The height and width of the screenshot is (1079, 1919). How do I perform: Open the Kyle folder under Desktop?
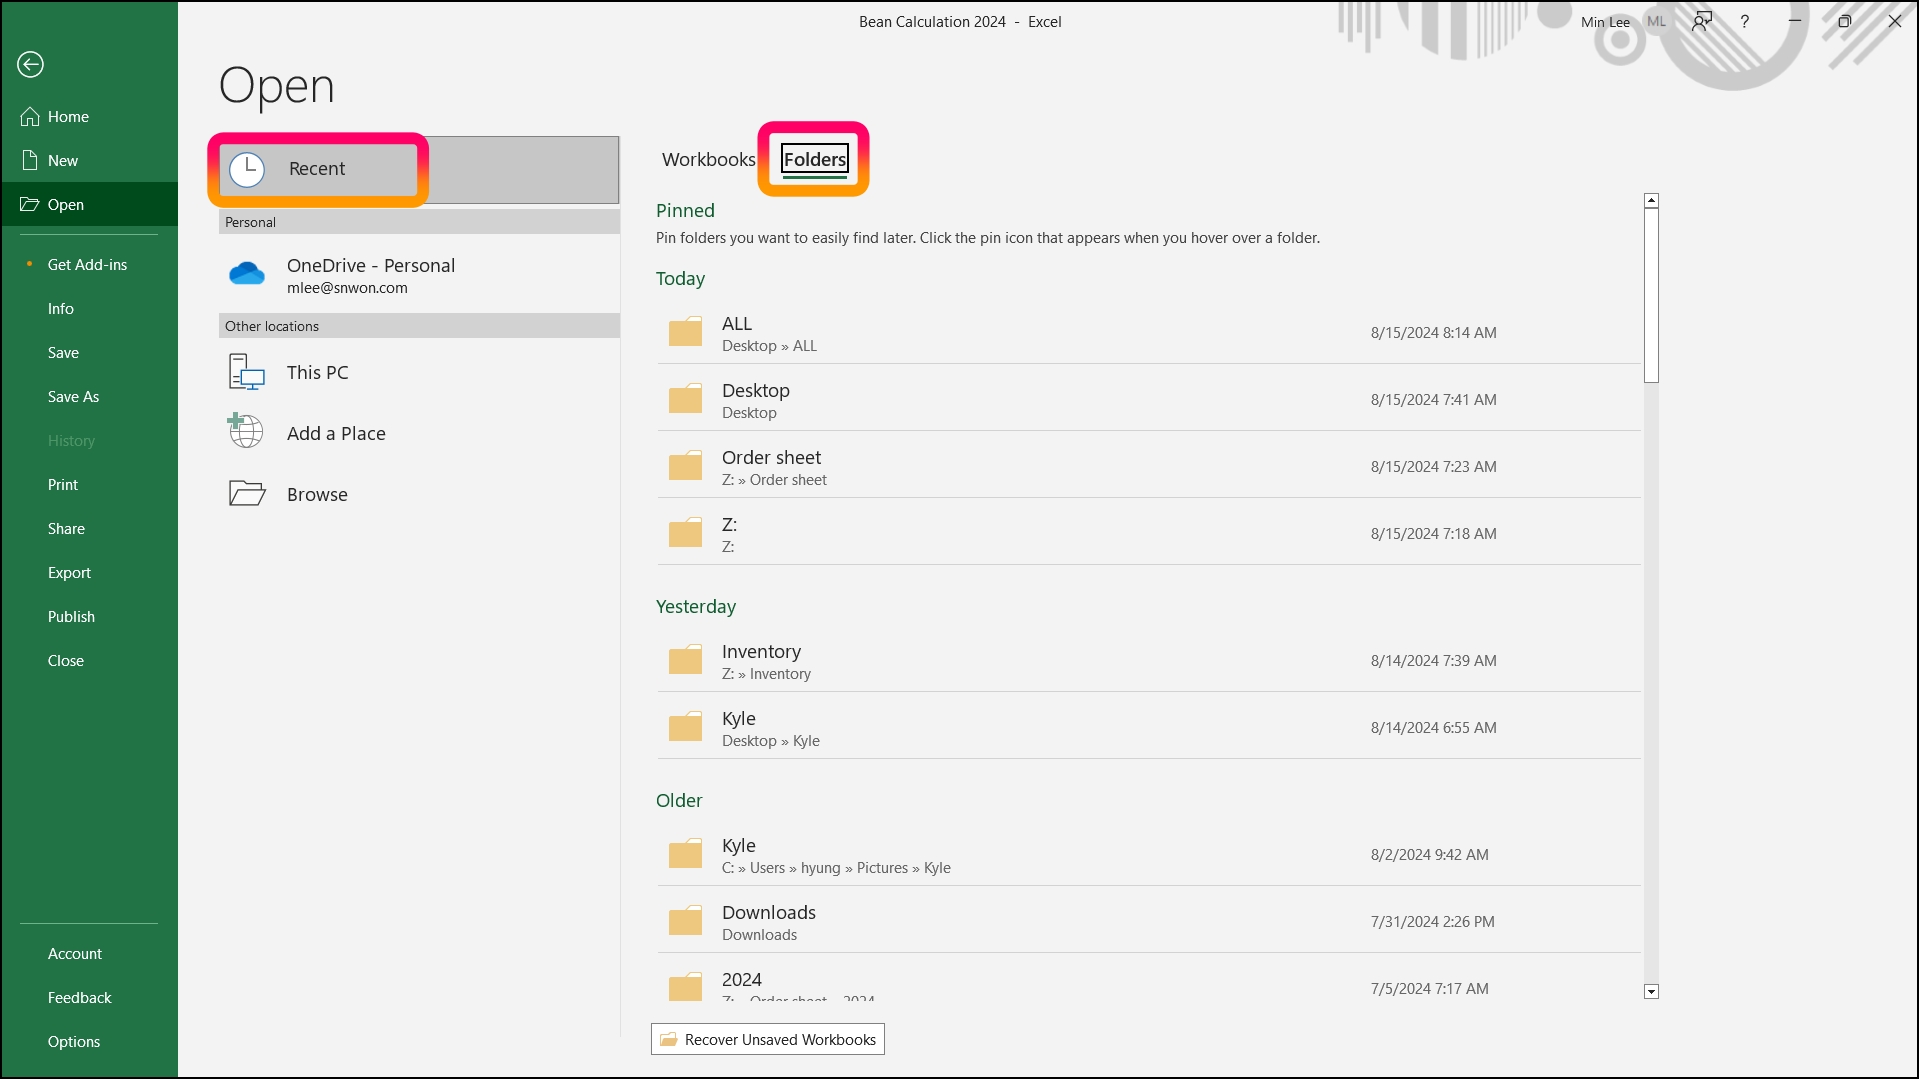pyautogui.click(x=1149, y=728)
